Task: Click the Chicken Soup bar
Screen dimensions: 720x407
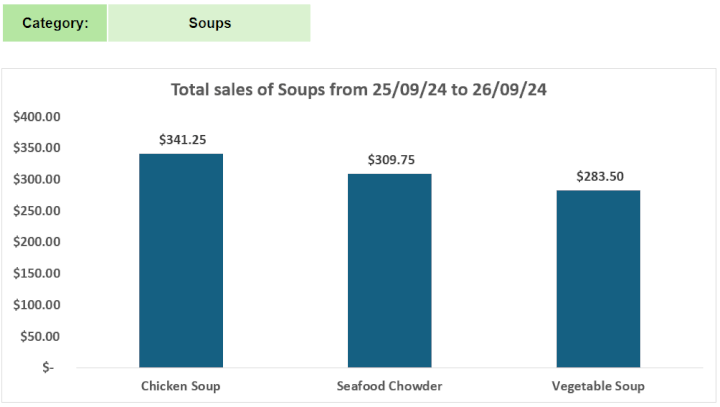Action: (181, 260)
